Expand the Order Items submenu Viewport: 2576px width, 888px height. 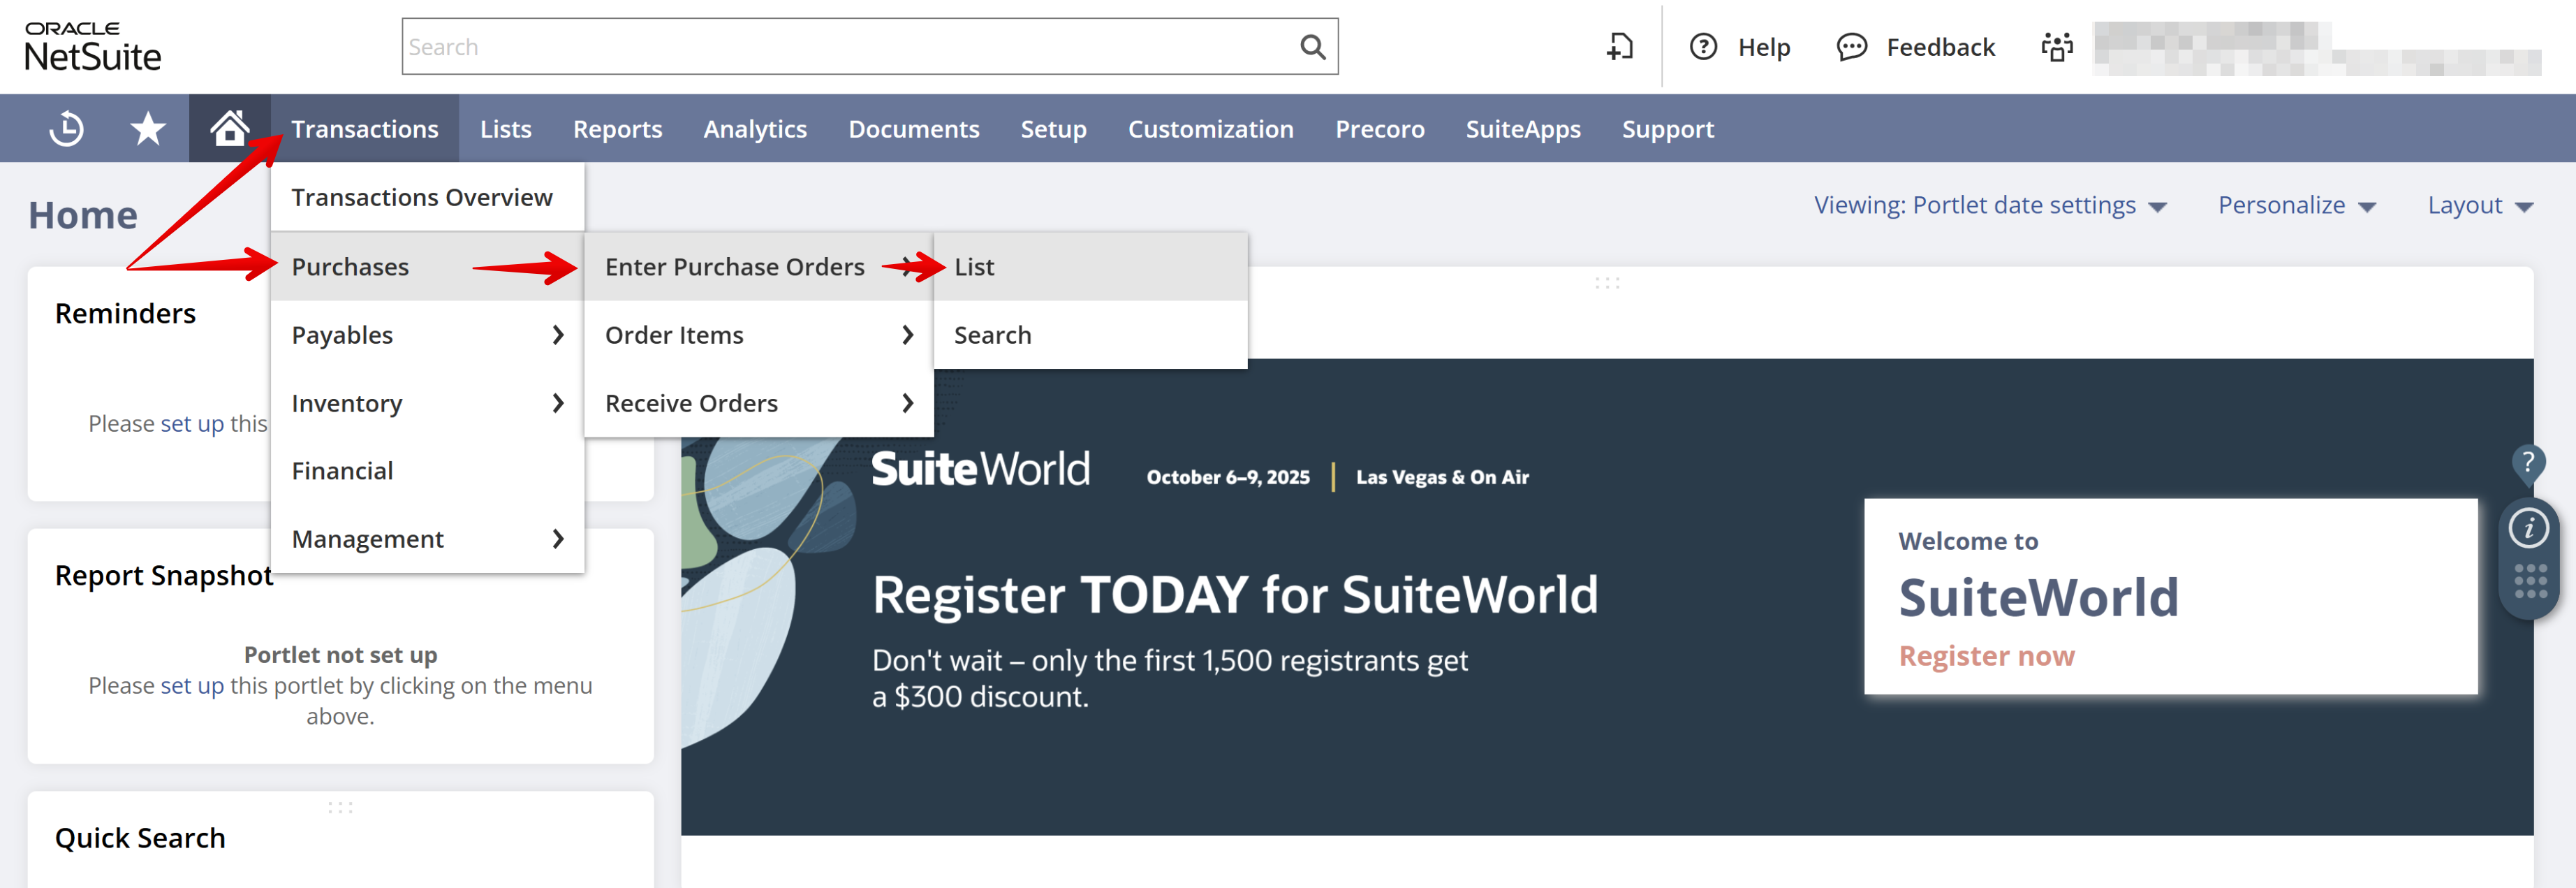tap(759, 335)
